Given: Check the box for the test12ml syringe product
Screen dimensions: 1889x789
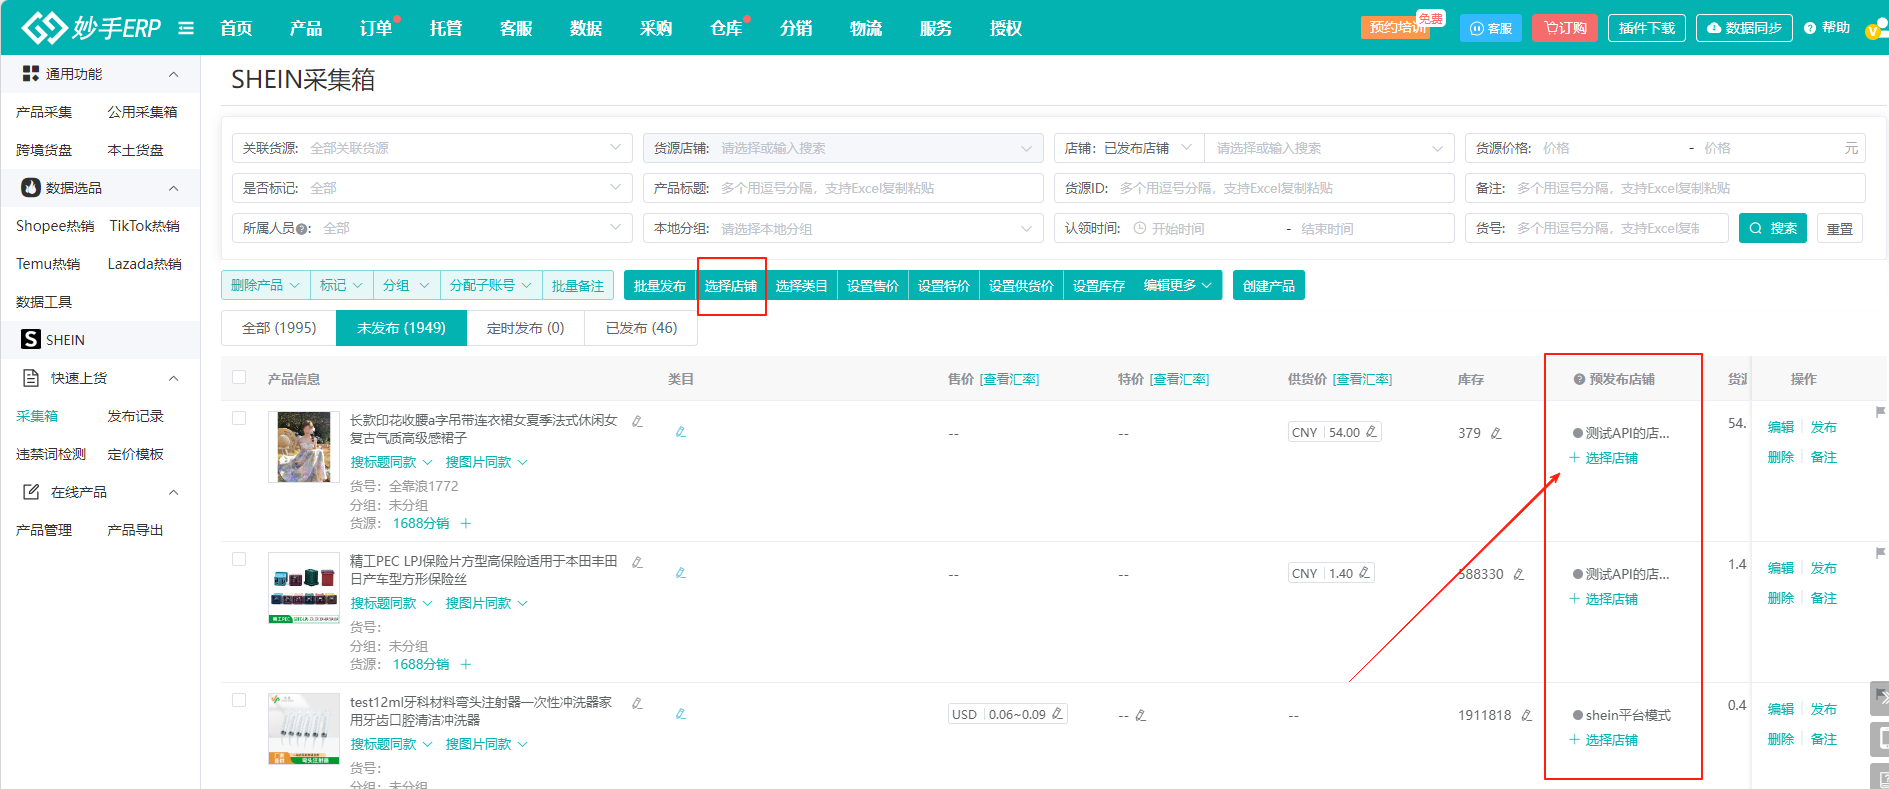Looking at the screenshot, I should coord(239,700).
